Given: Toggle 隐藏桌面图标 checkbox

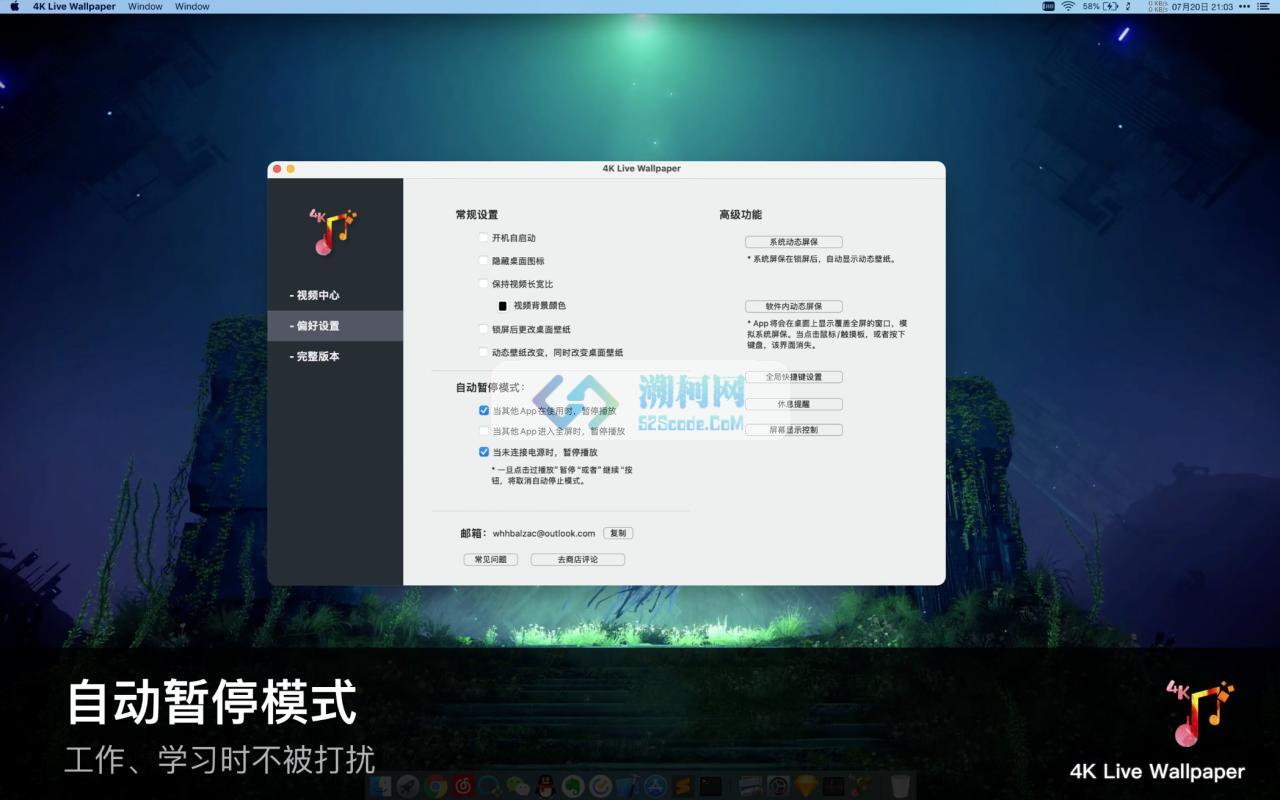Looking at the screenshot, I should click(484, 261).
